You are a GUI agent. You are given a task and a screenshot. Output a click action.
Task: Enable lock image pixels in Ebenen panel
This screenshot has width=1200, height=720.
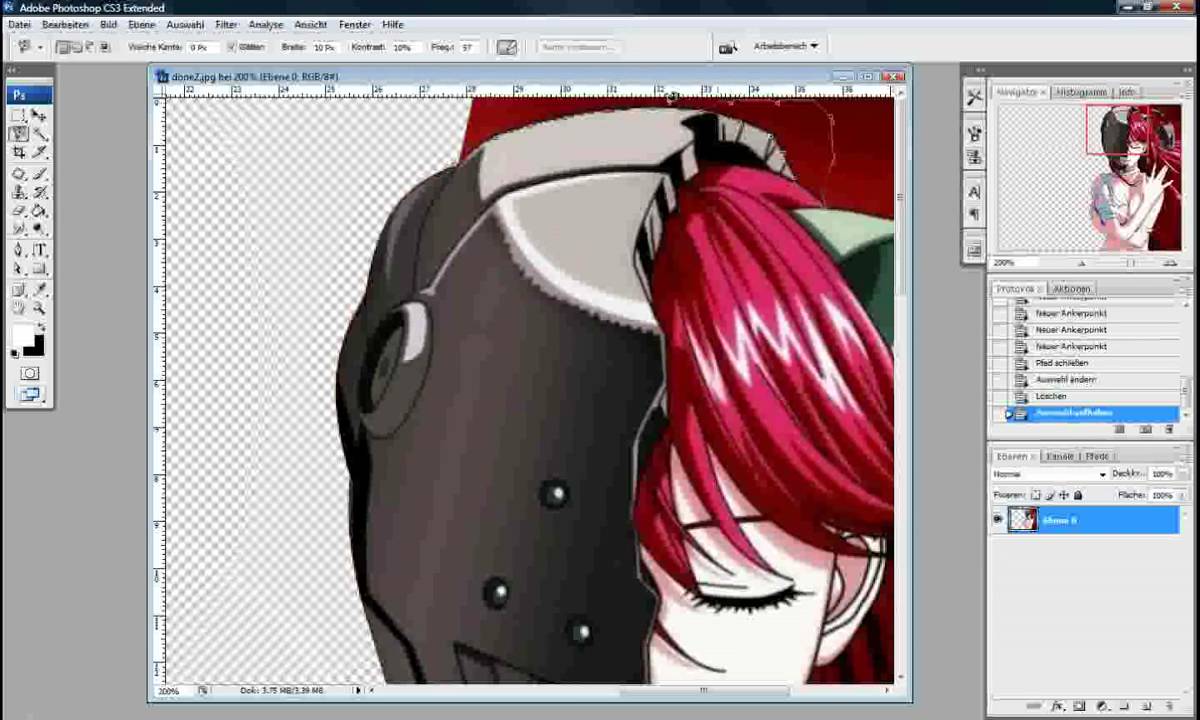[1049, 495]
